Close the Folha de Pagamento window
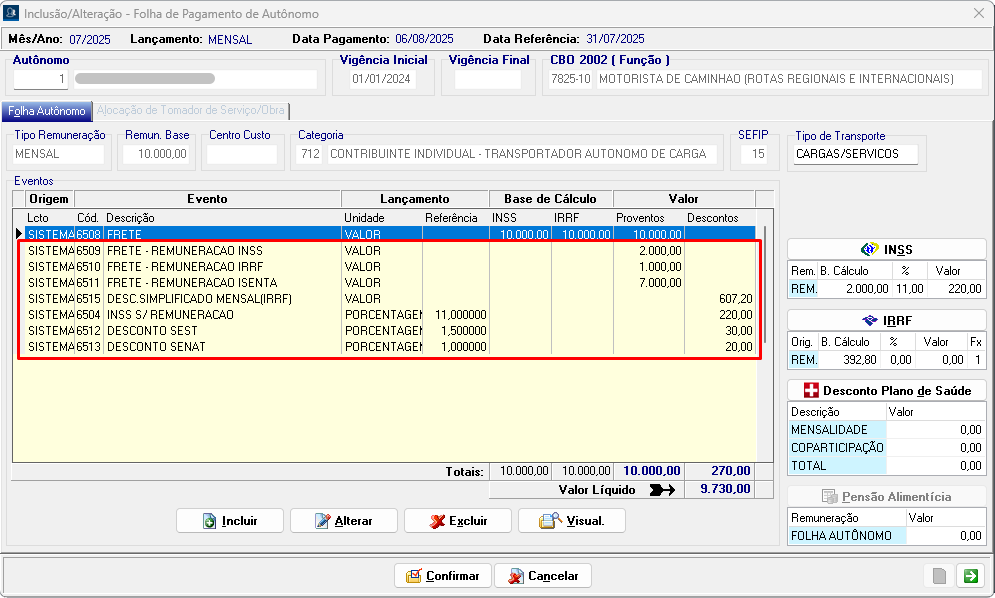The width and height of the screenshot is (995, 598). [977, 13]
